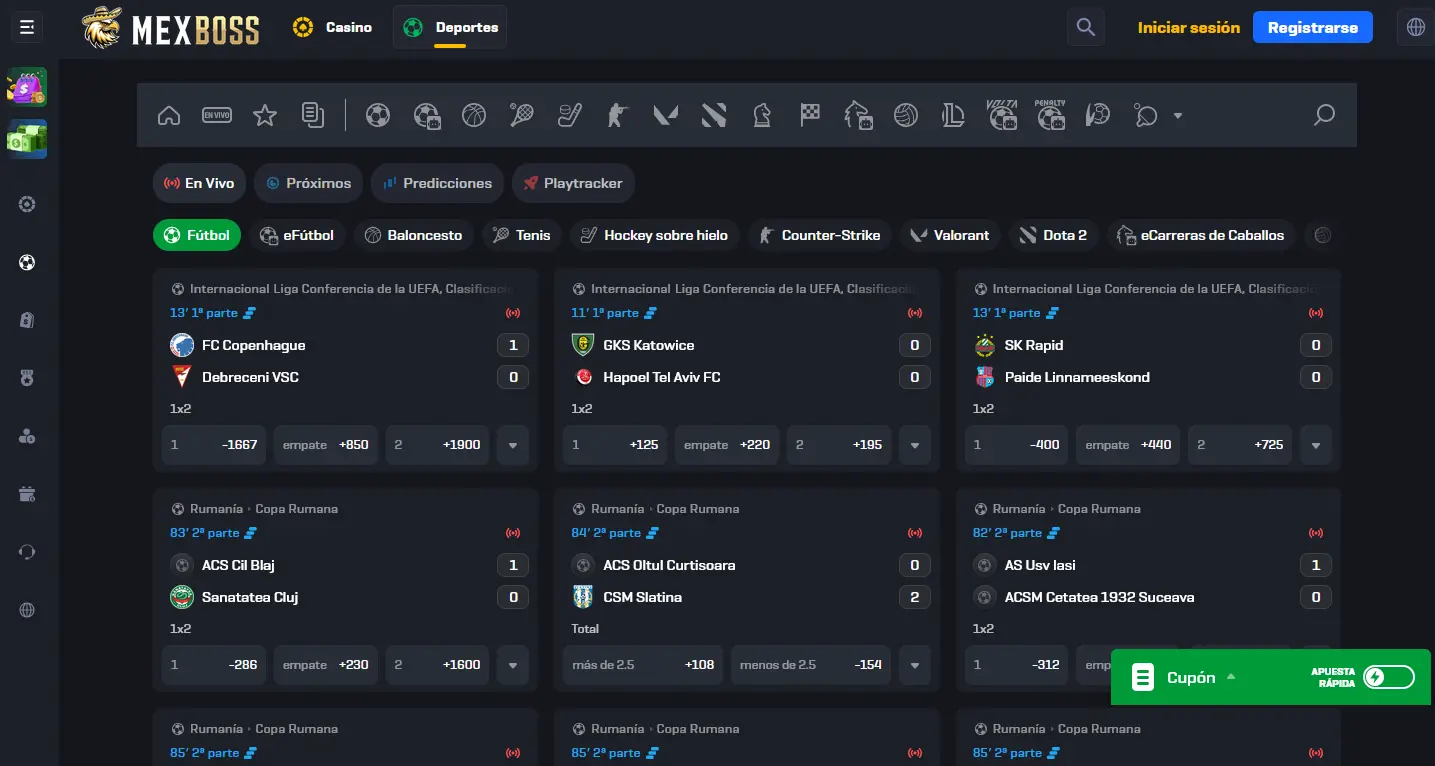Open the EN VIVO icon in the sports toolbar

point(217,116)
